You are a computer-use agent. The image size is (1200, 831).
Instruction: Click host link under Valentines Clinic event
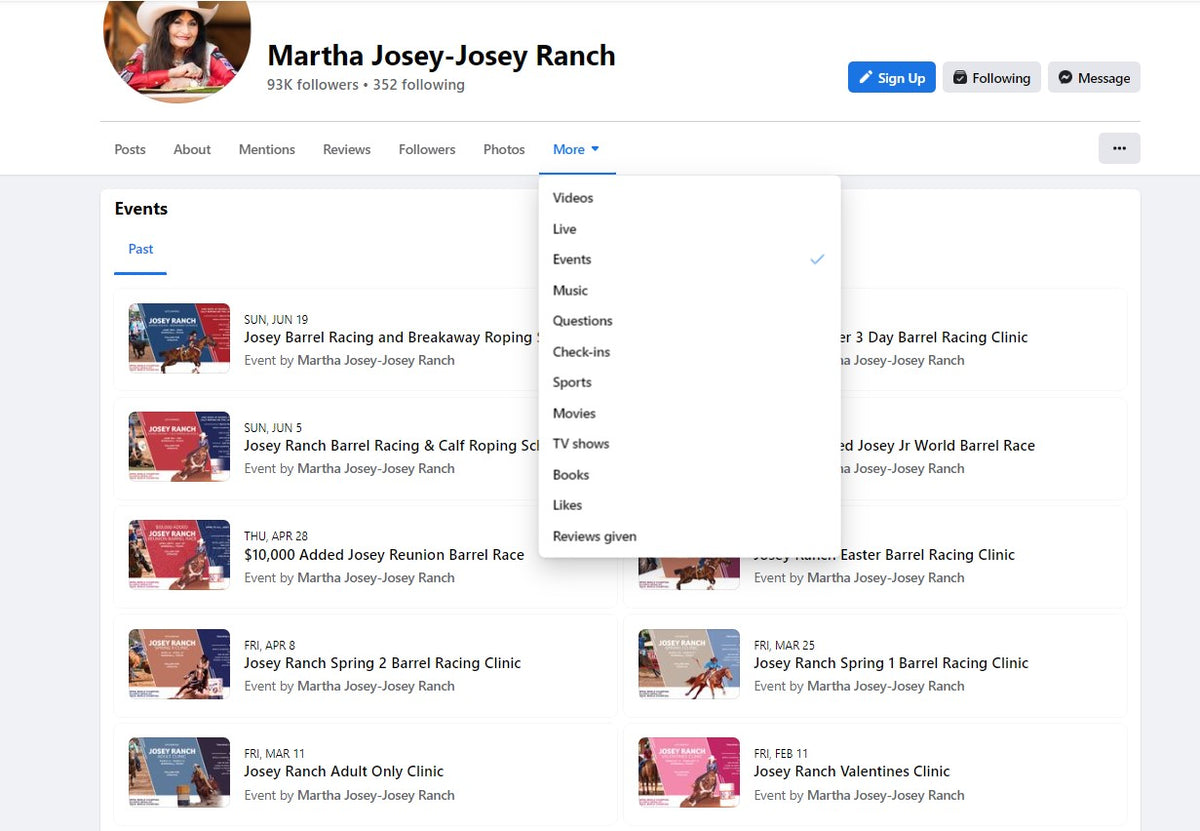click(x=886, y=795)
